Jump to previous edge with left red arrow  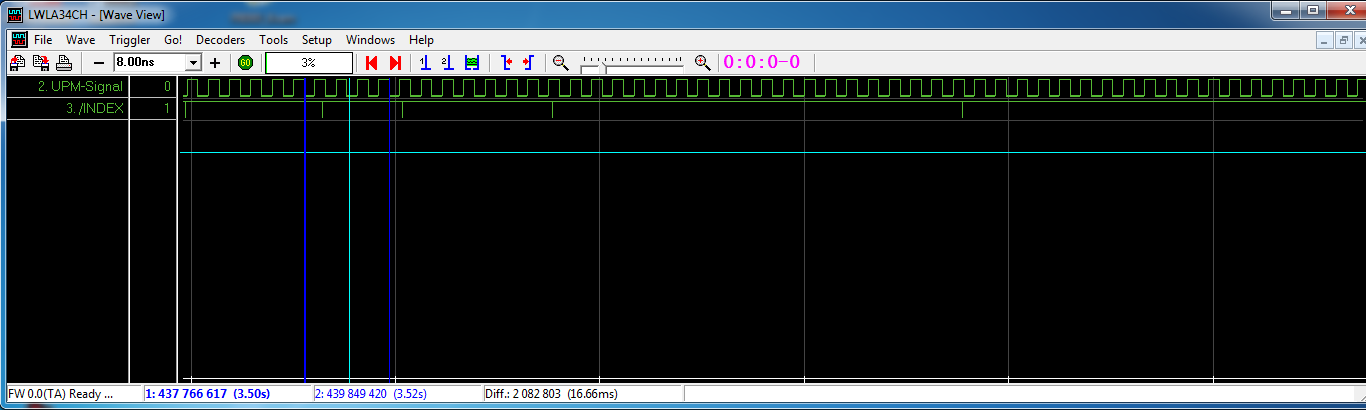371,63
